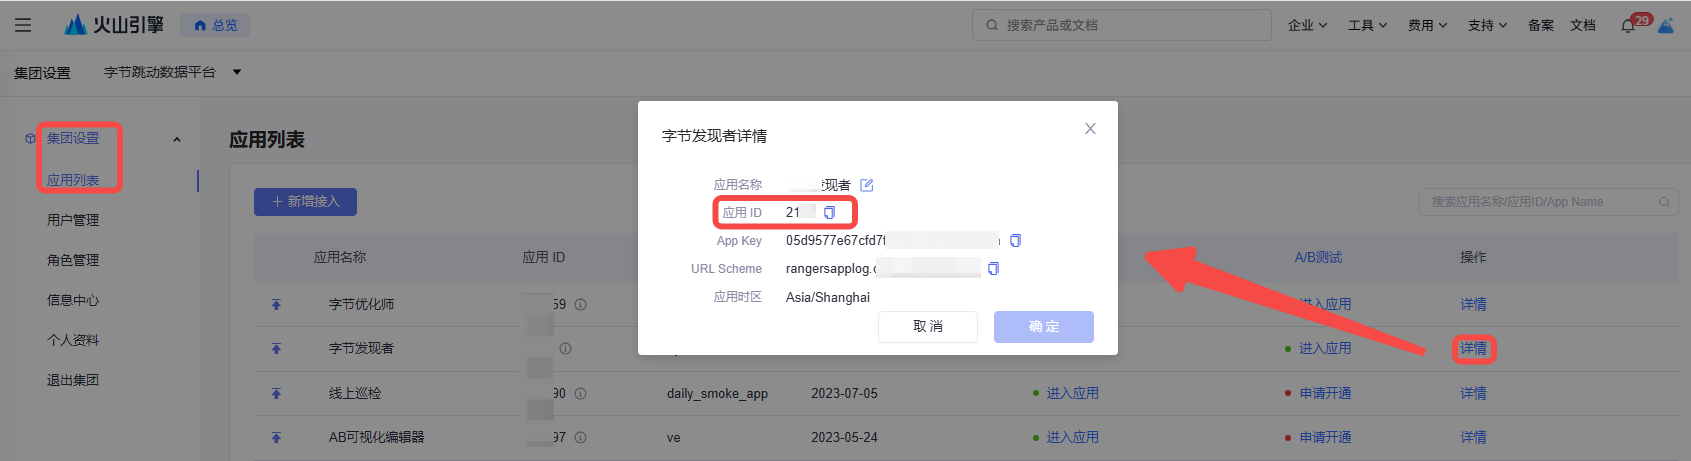Select 用户管理 in the sidebar
This screenshot has width=1691, height=461.
click(73, 220)
